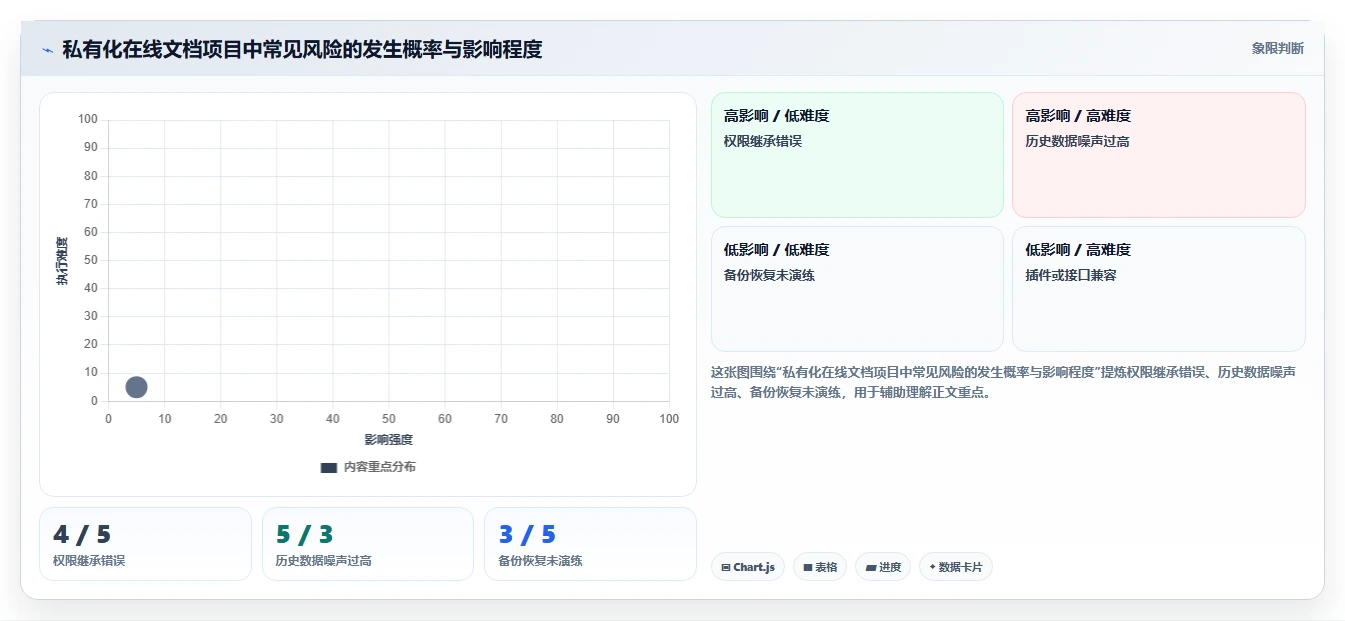This screenshot has width=1345, height=621.
Task: Click the Chart.js tag chip
Action: coord(748,567)
